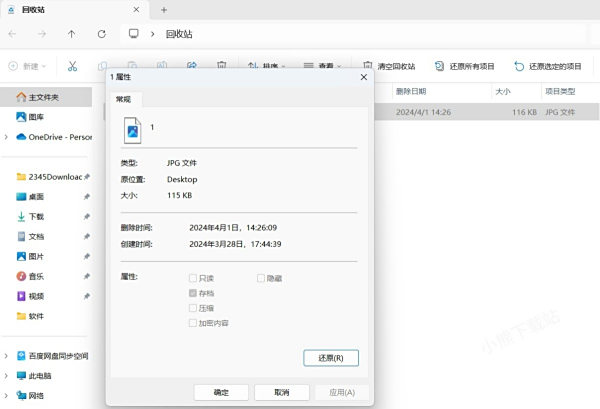Open 此电脑 in sidebar
The image size is (600, 409).
coord(34,376)
